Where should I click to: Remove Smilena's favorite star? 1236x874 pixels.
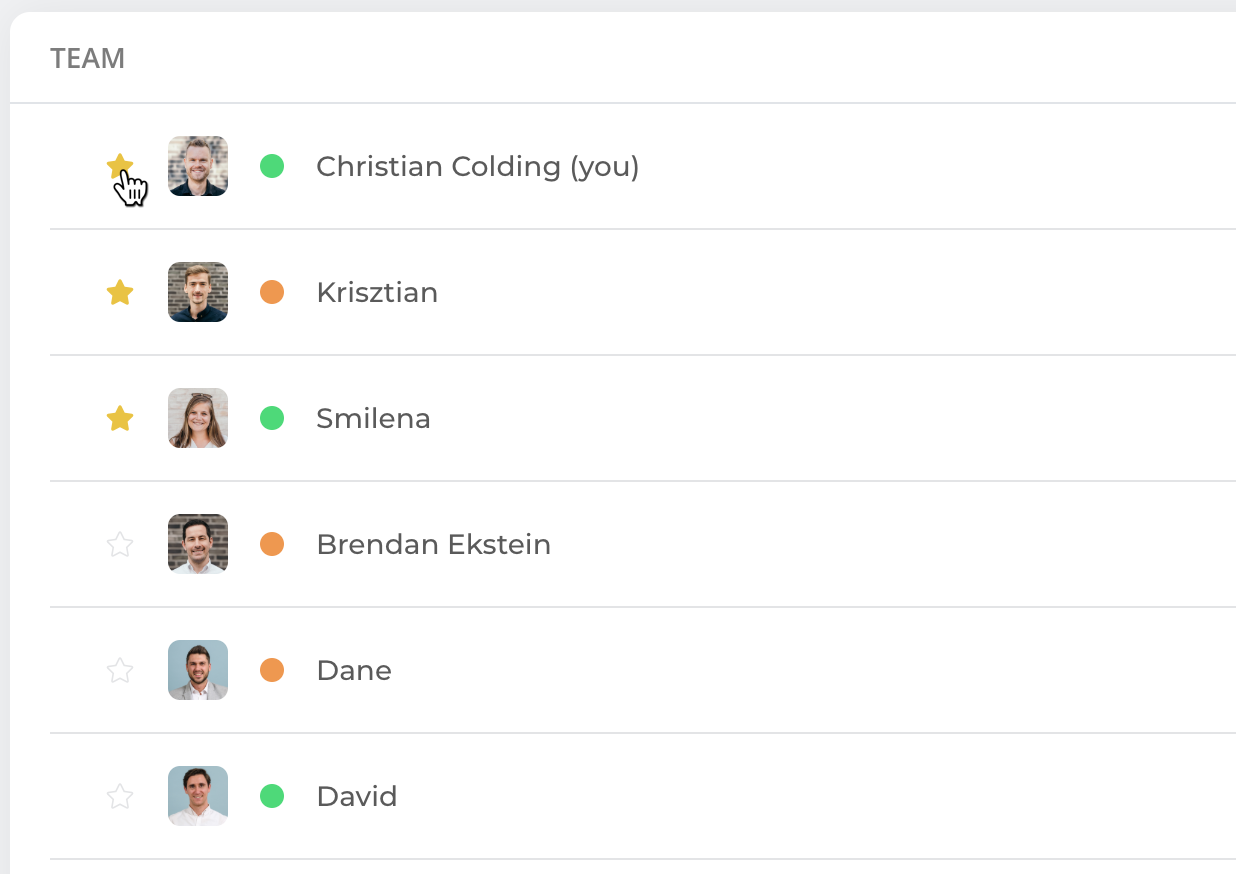120,418
